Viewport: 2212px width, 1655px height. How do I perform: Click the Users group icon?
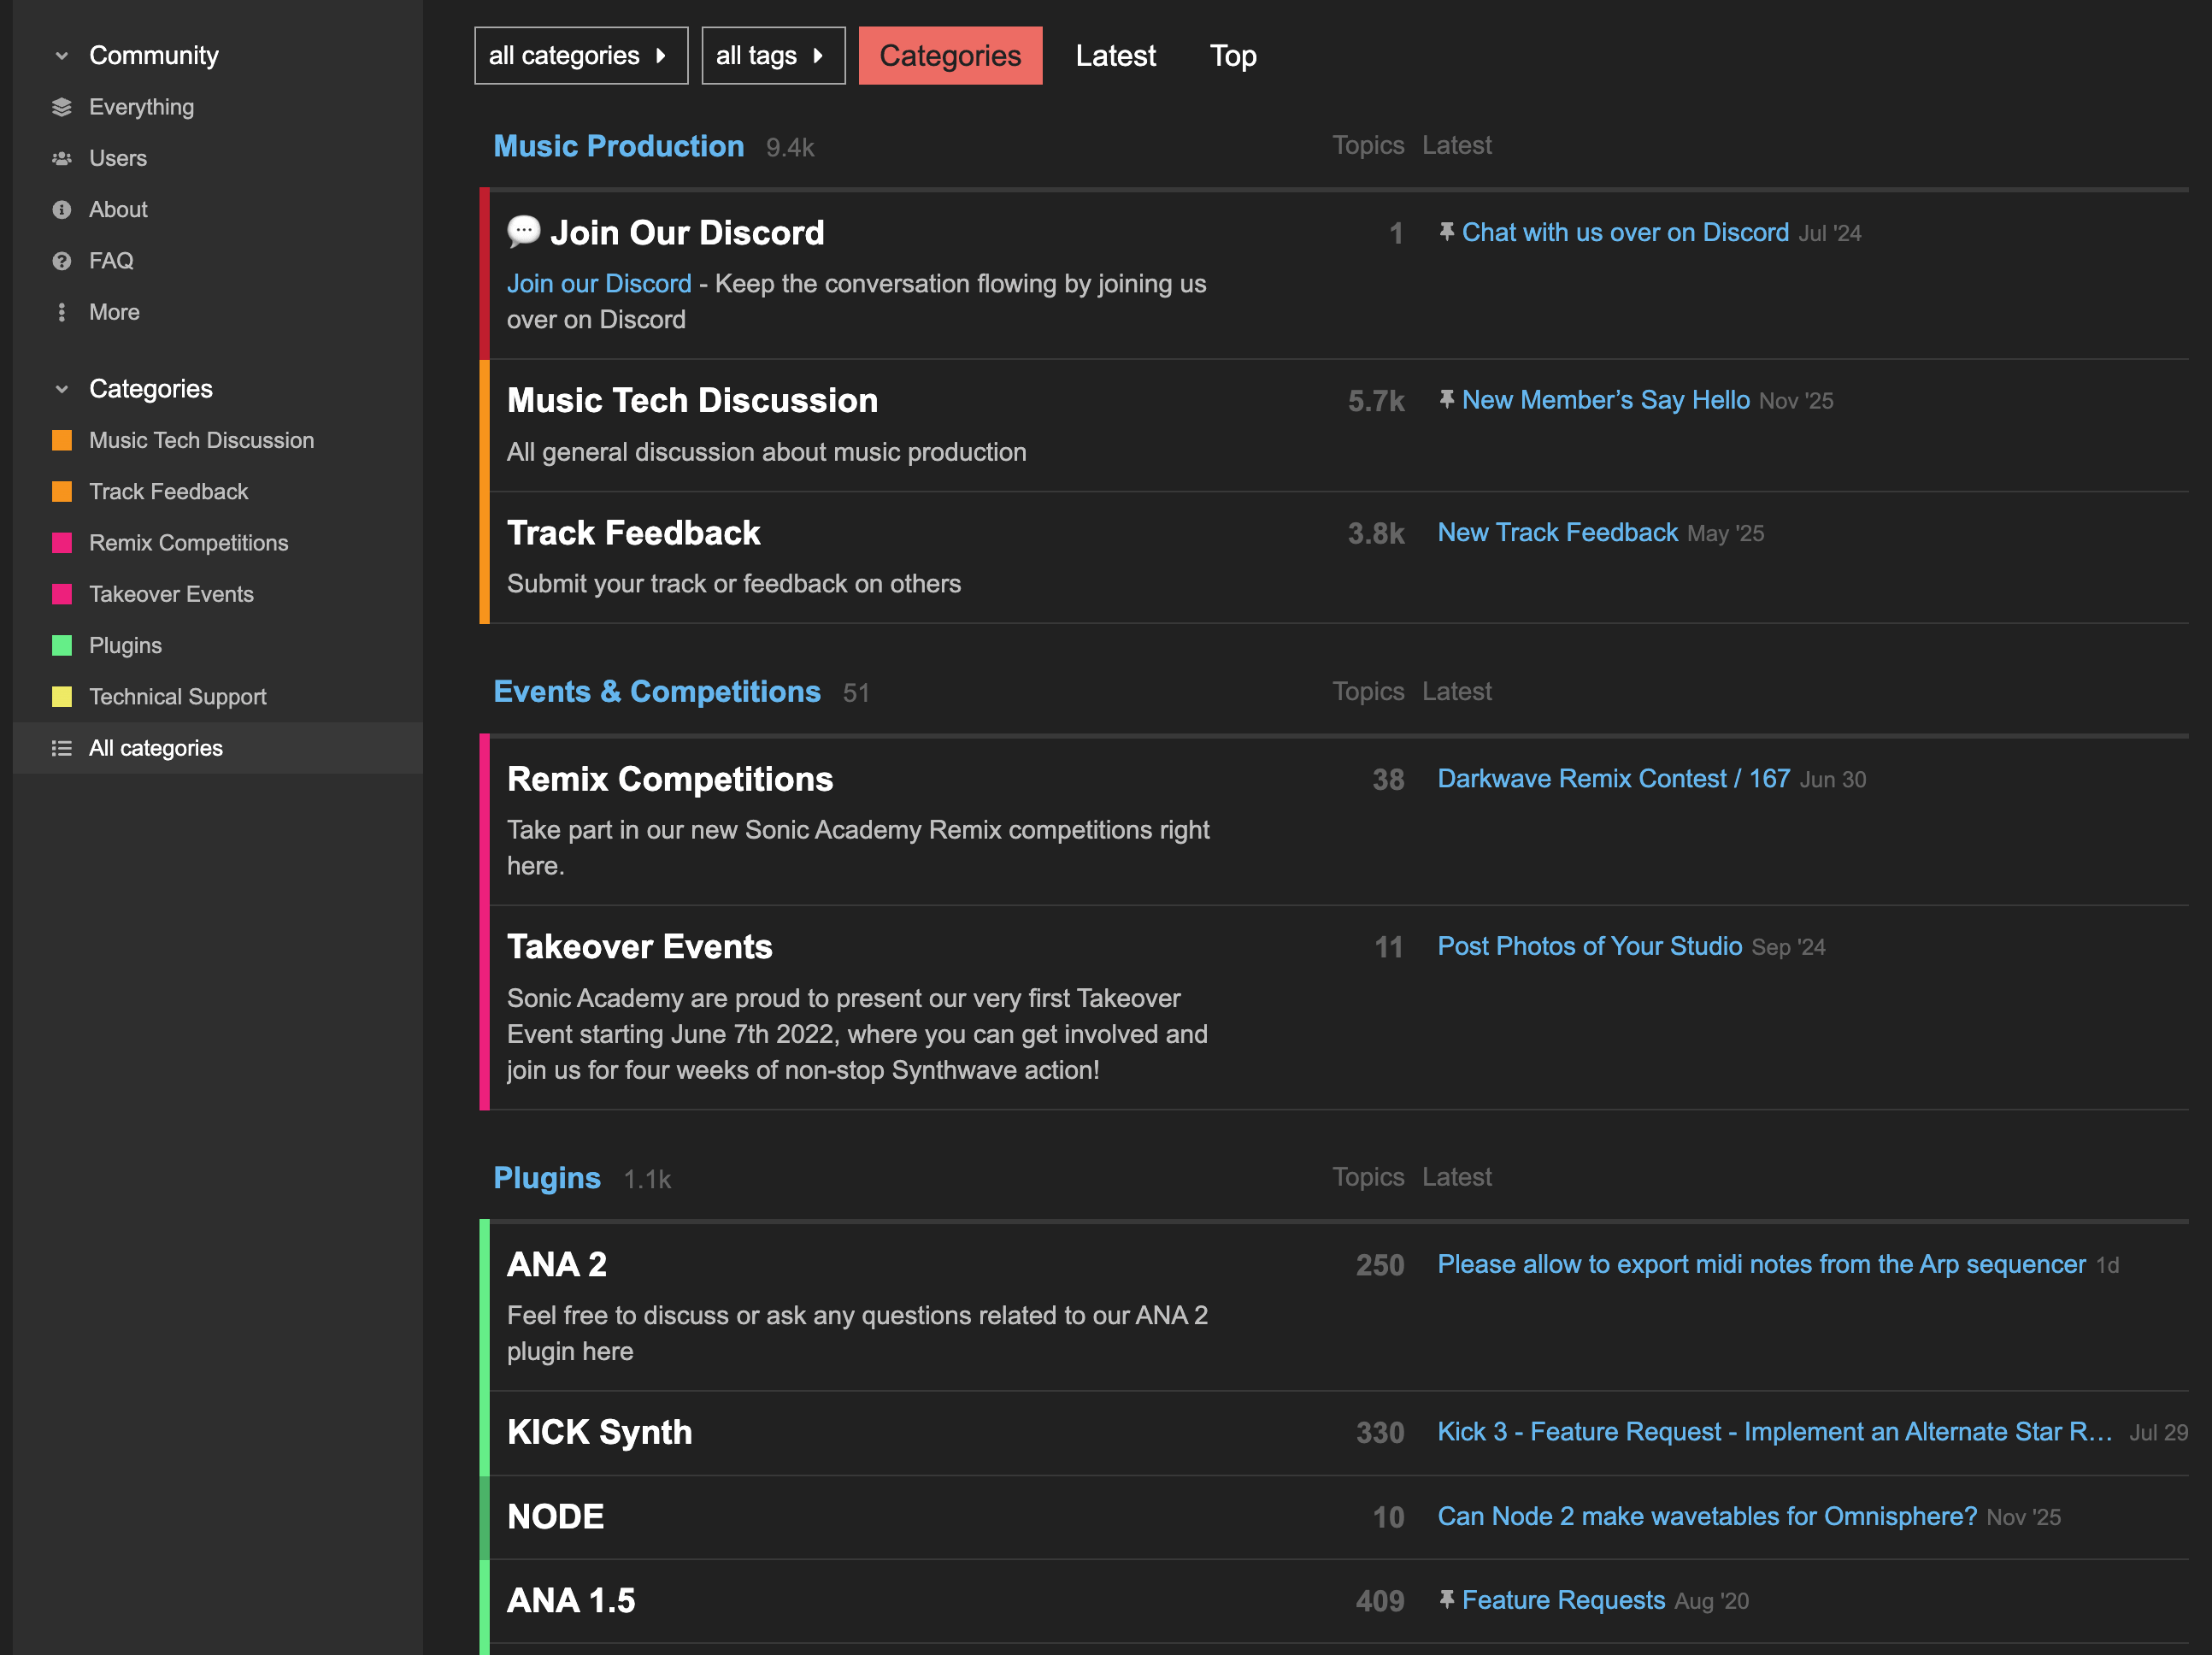click(62, 158)
